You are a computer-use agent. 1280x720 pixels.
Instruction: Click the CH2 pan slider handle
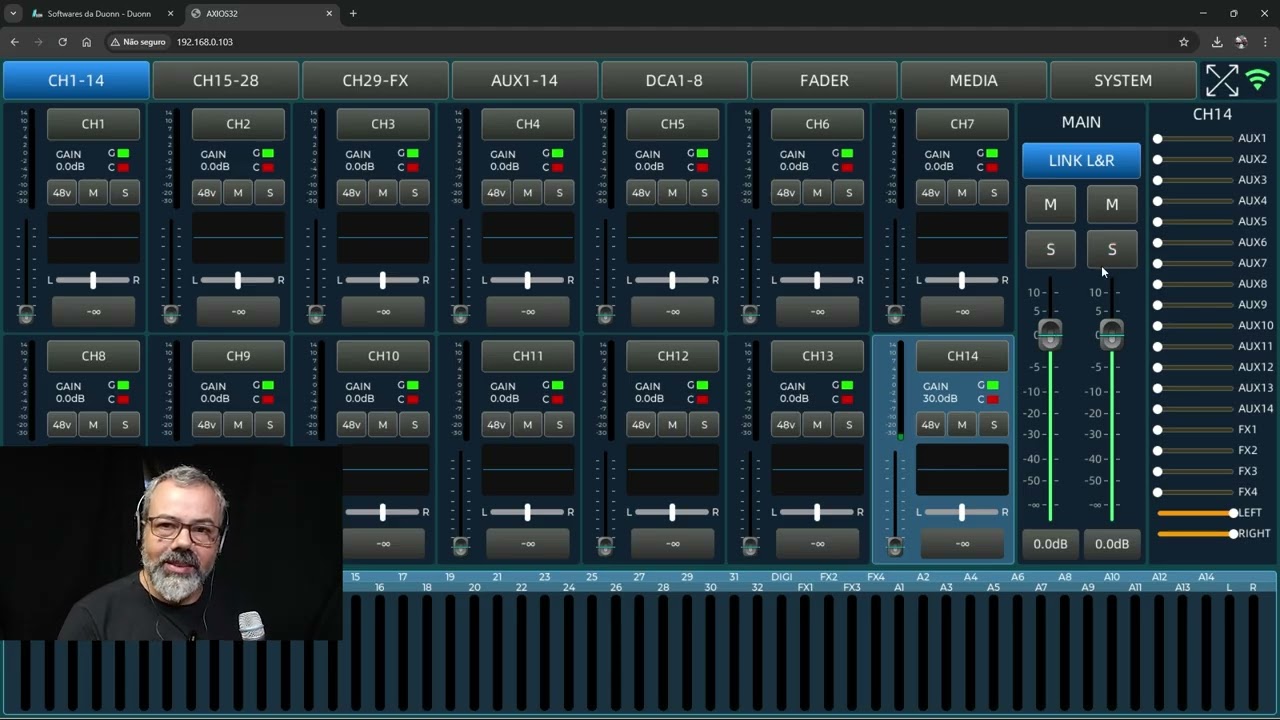[x=237, y=280]
